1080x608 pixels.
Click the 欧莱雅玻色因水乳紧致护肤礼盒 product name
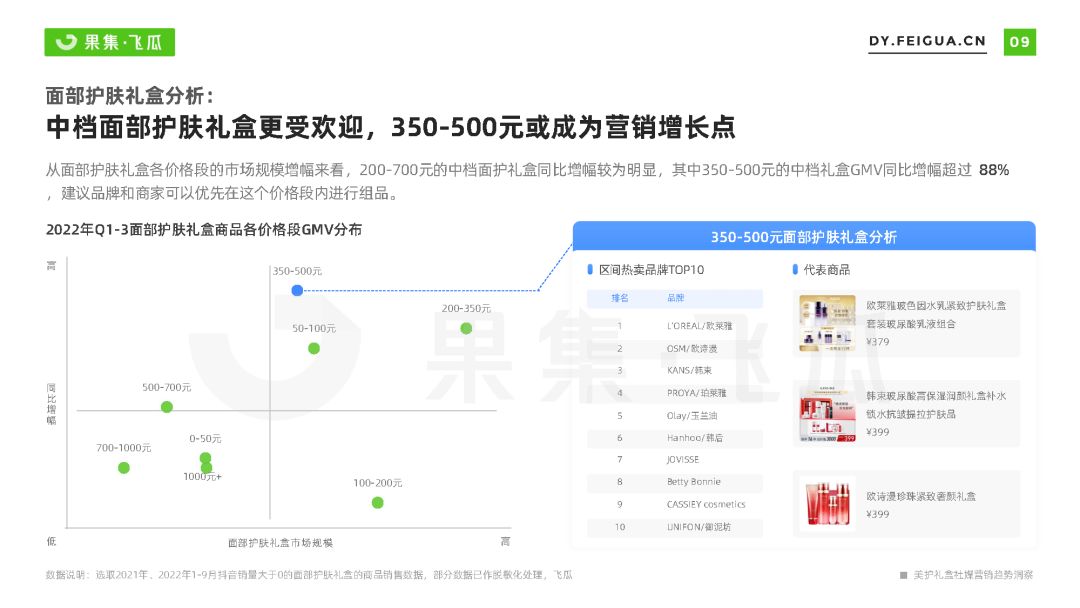click(935, 315)
